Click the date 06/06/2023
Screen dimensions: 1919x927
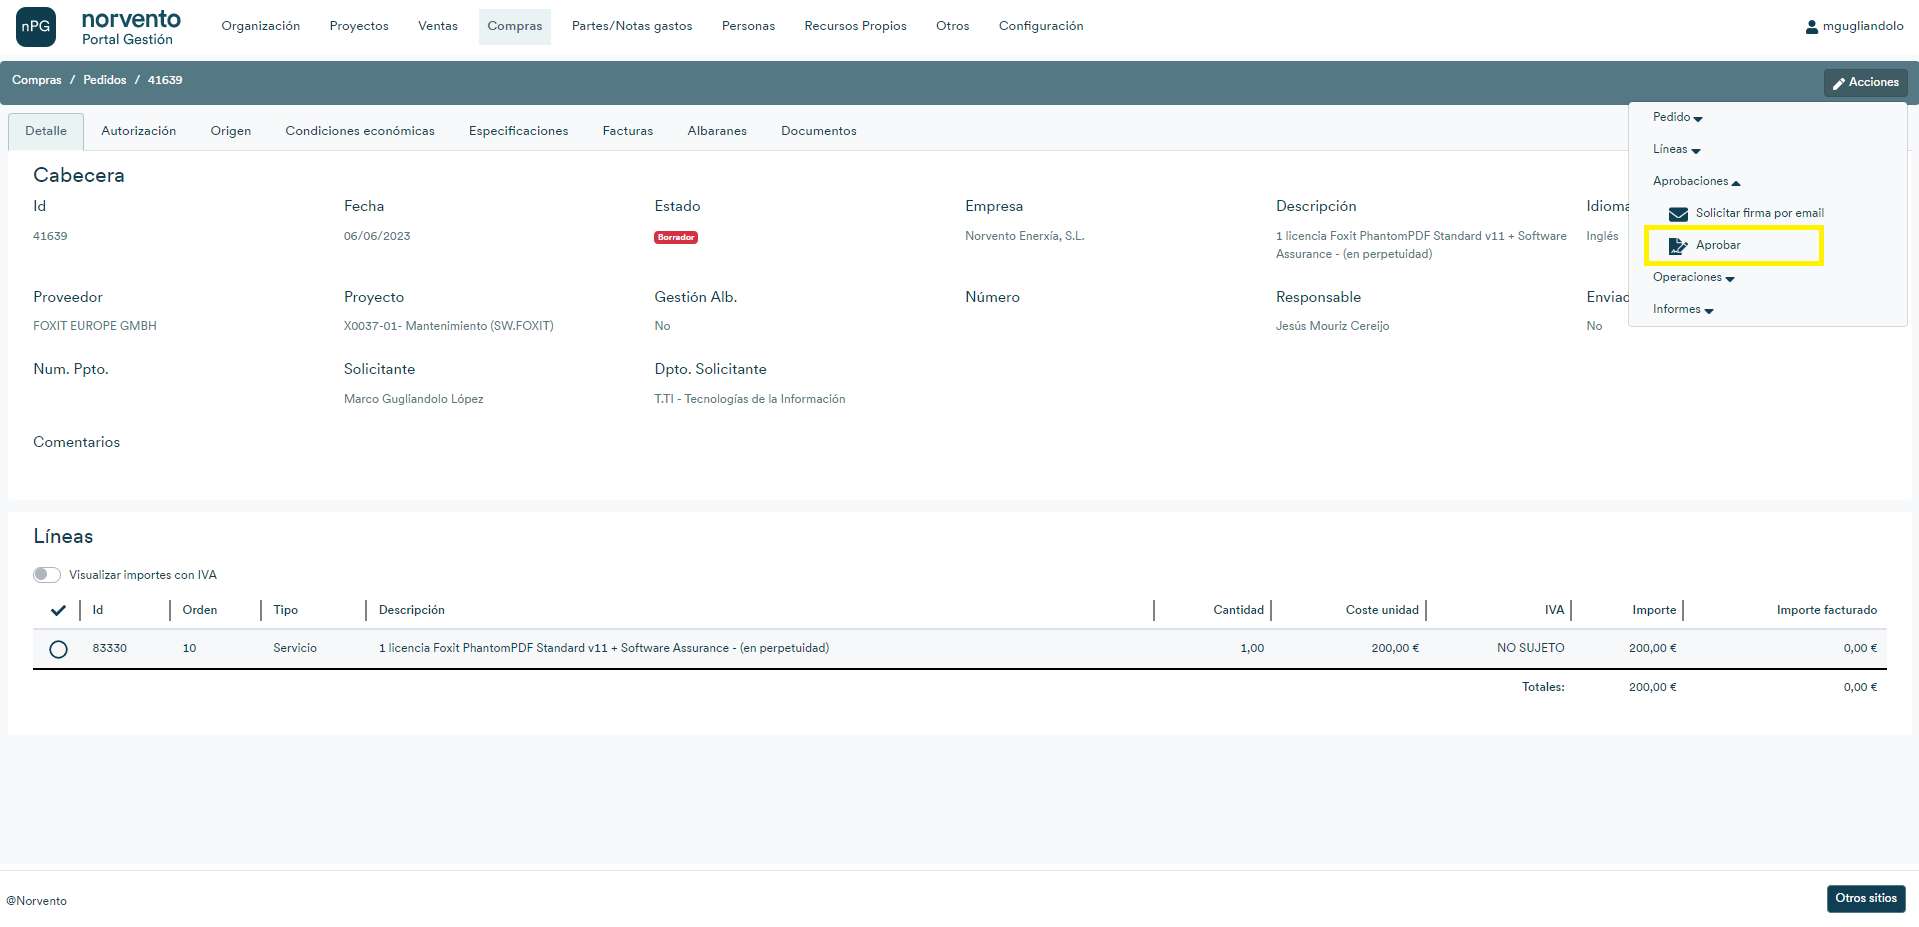(377, 236)
